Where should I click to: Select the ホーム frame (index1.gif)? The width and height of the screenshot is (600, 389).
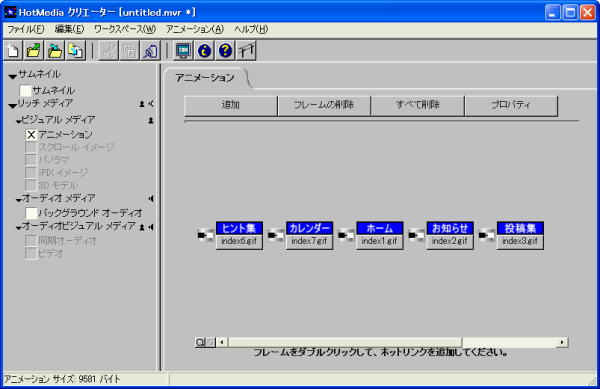(380, 235)
